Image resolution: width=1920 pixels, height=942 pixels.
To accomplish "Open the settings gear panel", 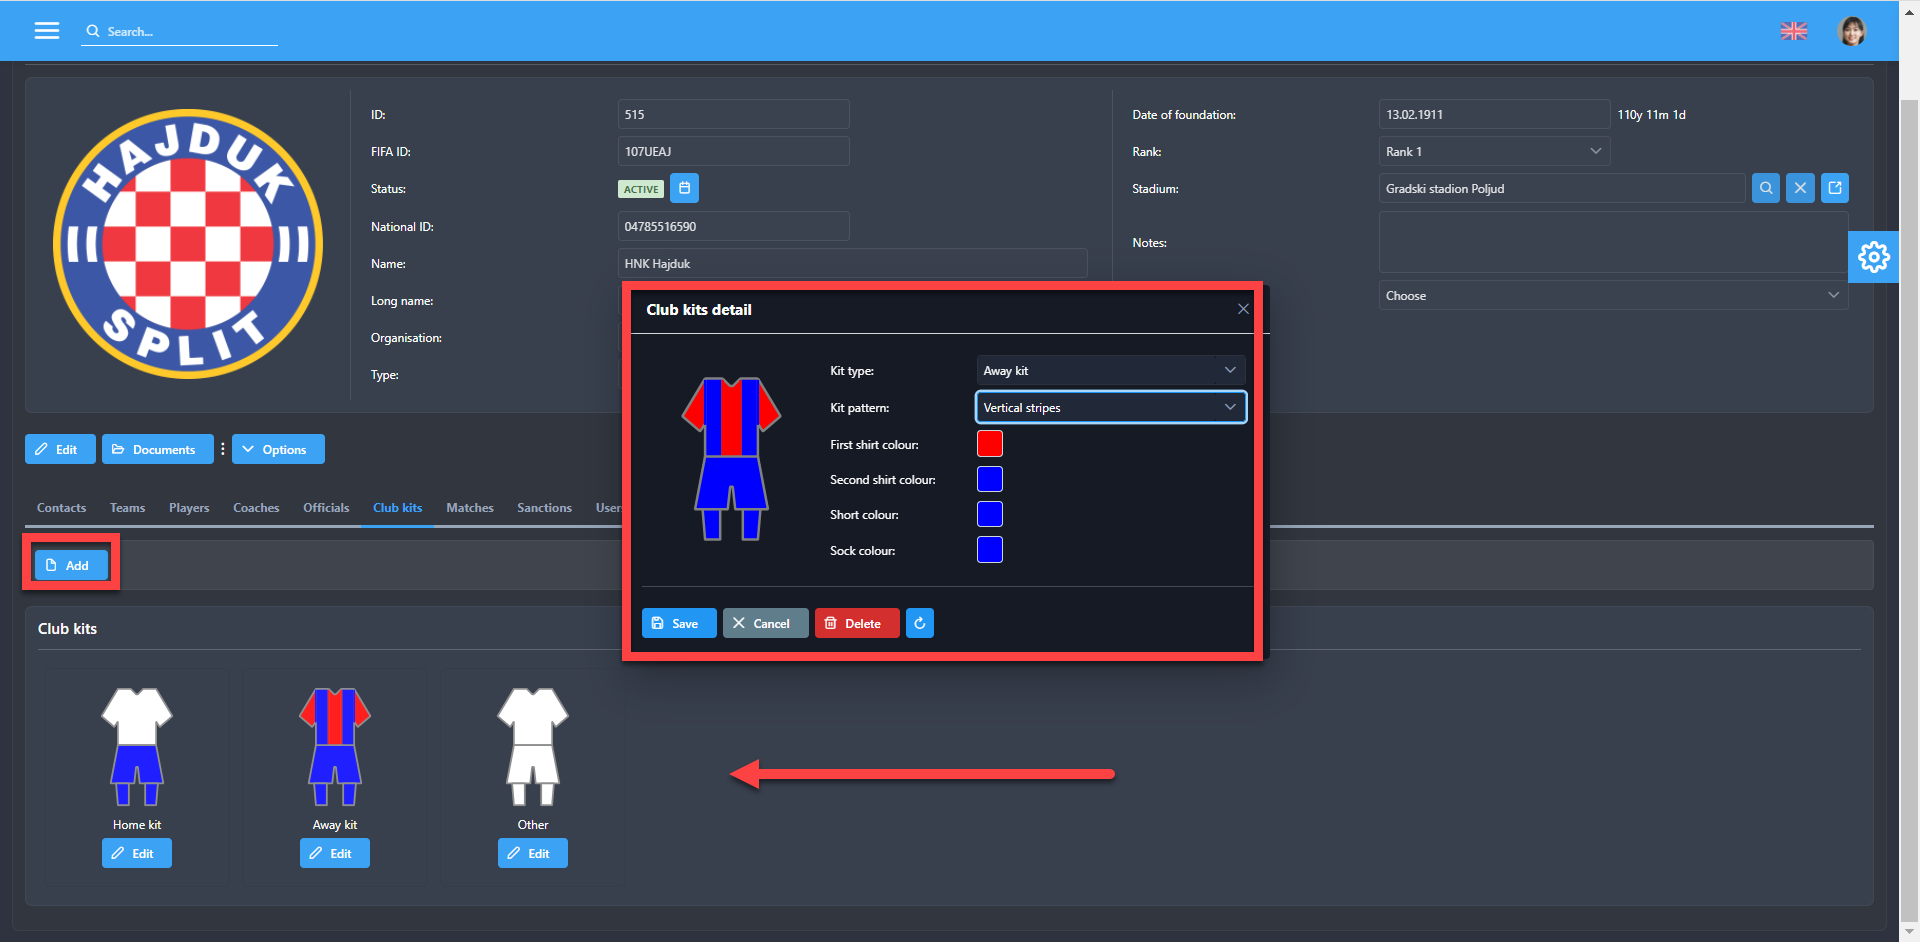I will (x=1873, y=257).
